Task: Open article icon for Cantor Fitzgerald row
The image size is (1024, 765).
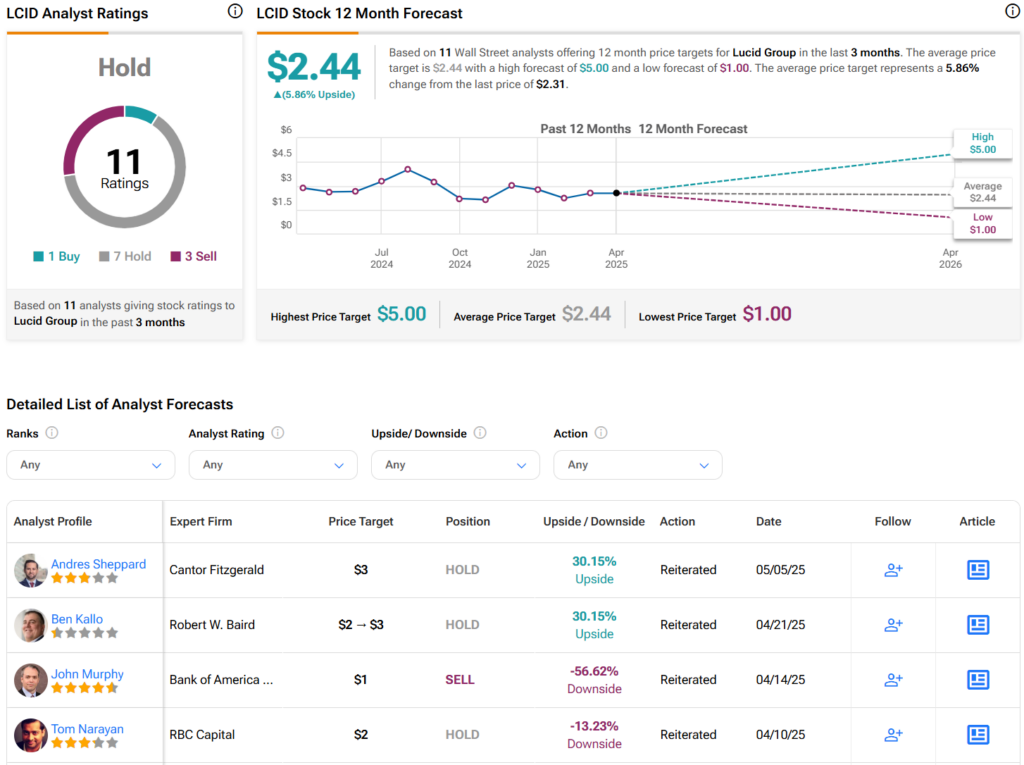Action: click(977, 570)
